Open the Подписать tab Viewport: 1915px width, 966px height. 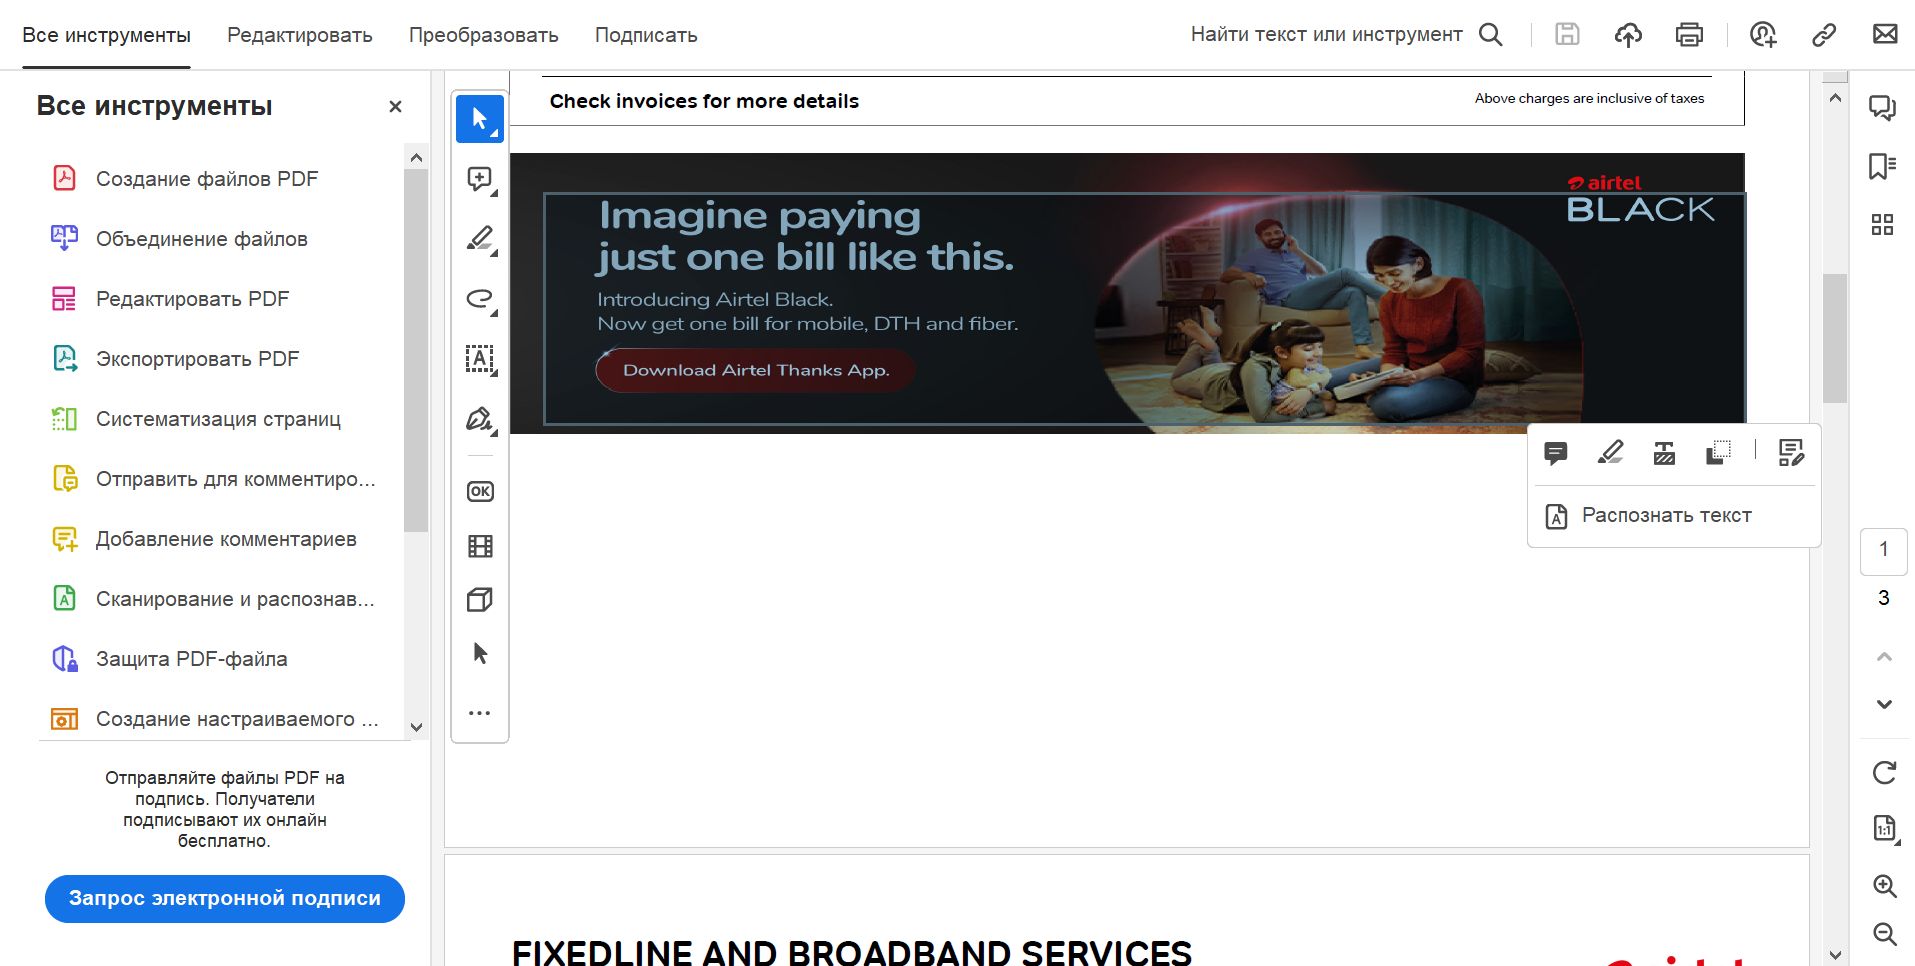coord(646,35)
